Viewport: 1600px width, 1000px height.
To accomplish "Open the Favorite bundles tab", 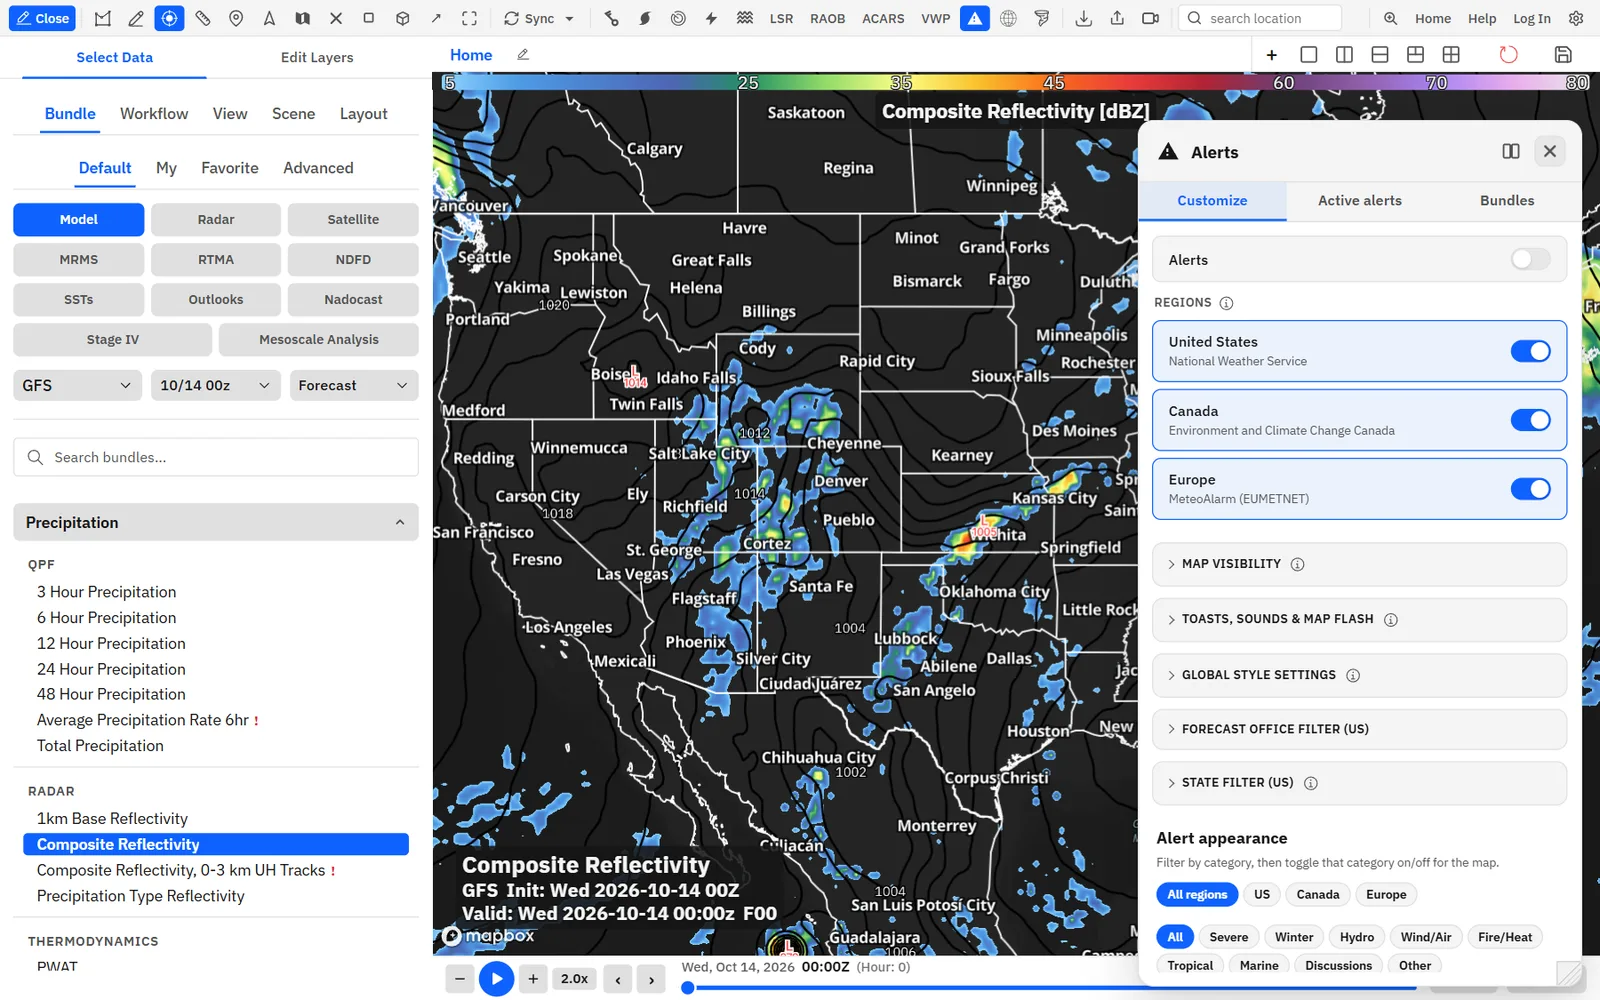I will click(x=230, y=168).
